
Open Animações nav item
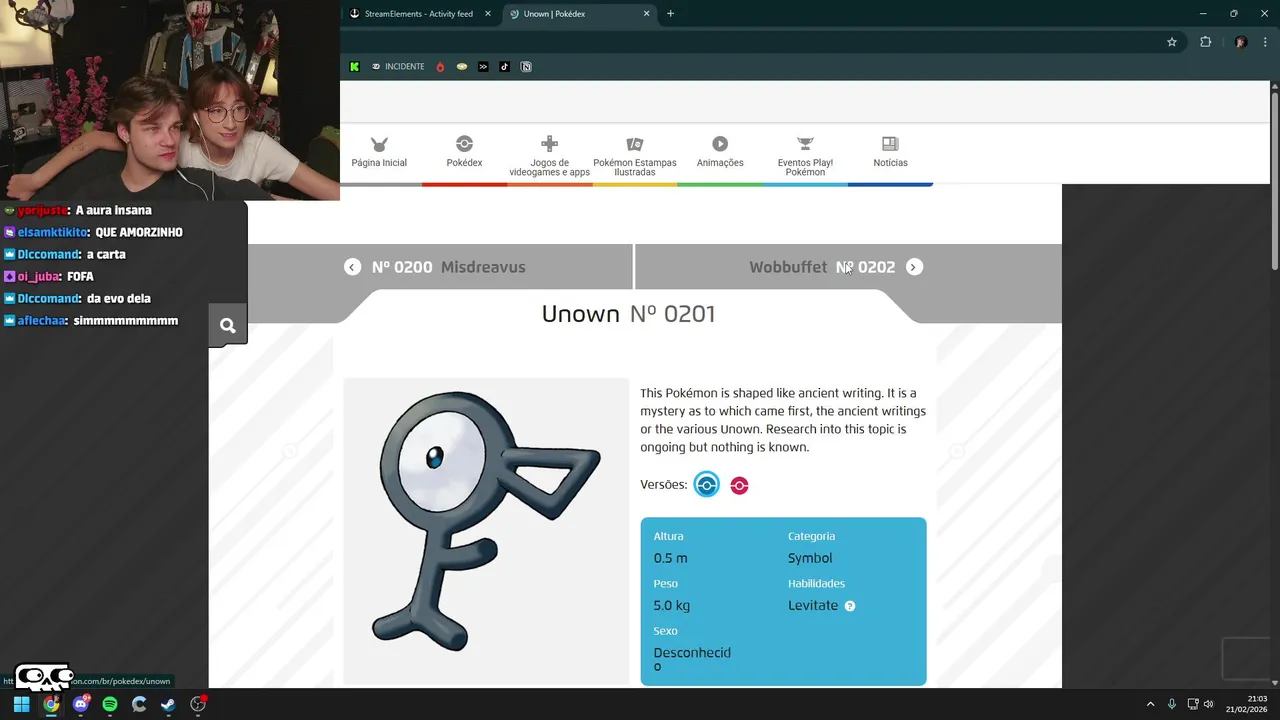pos(720,153)
